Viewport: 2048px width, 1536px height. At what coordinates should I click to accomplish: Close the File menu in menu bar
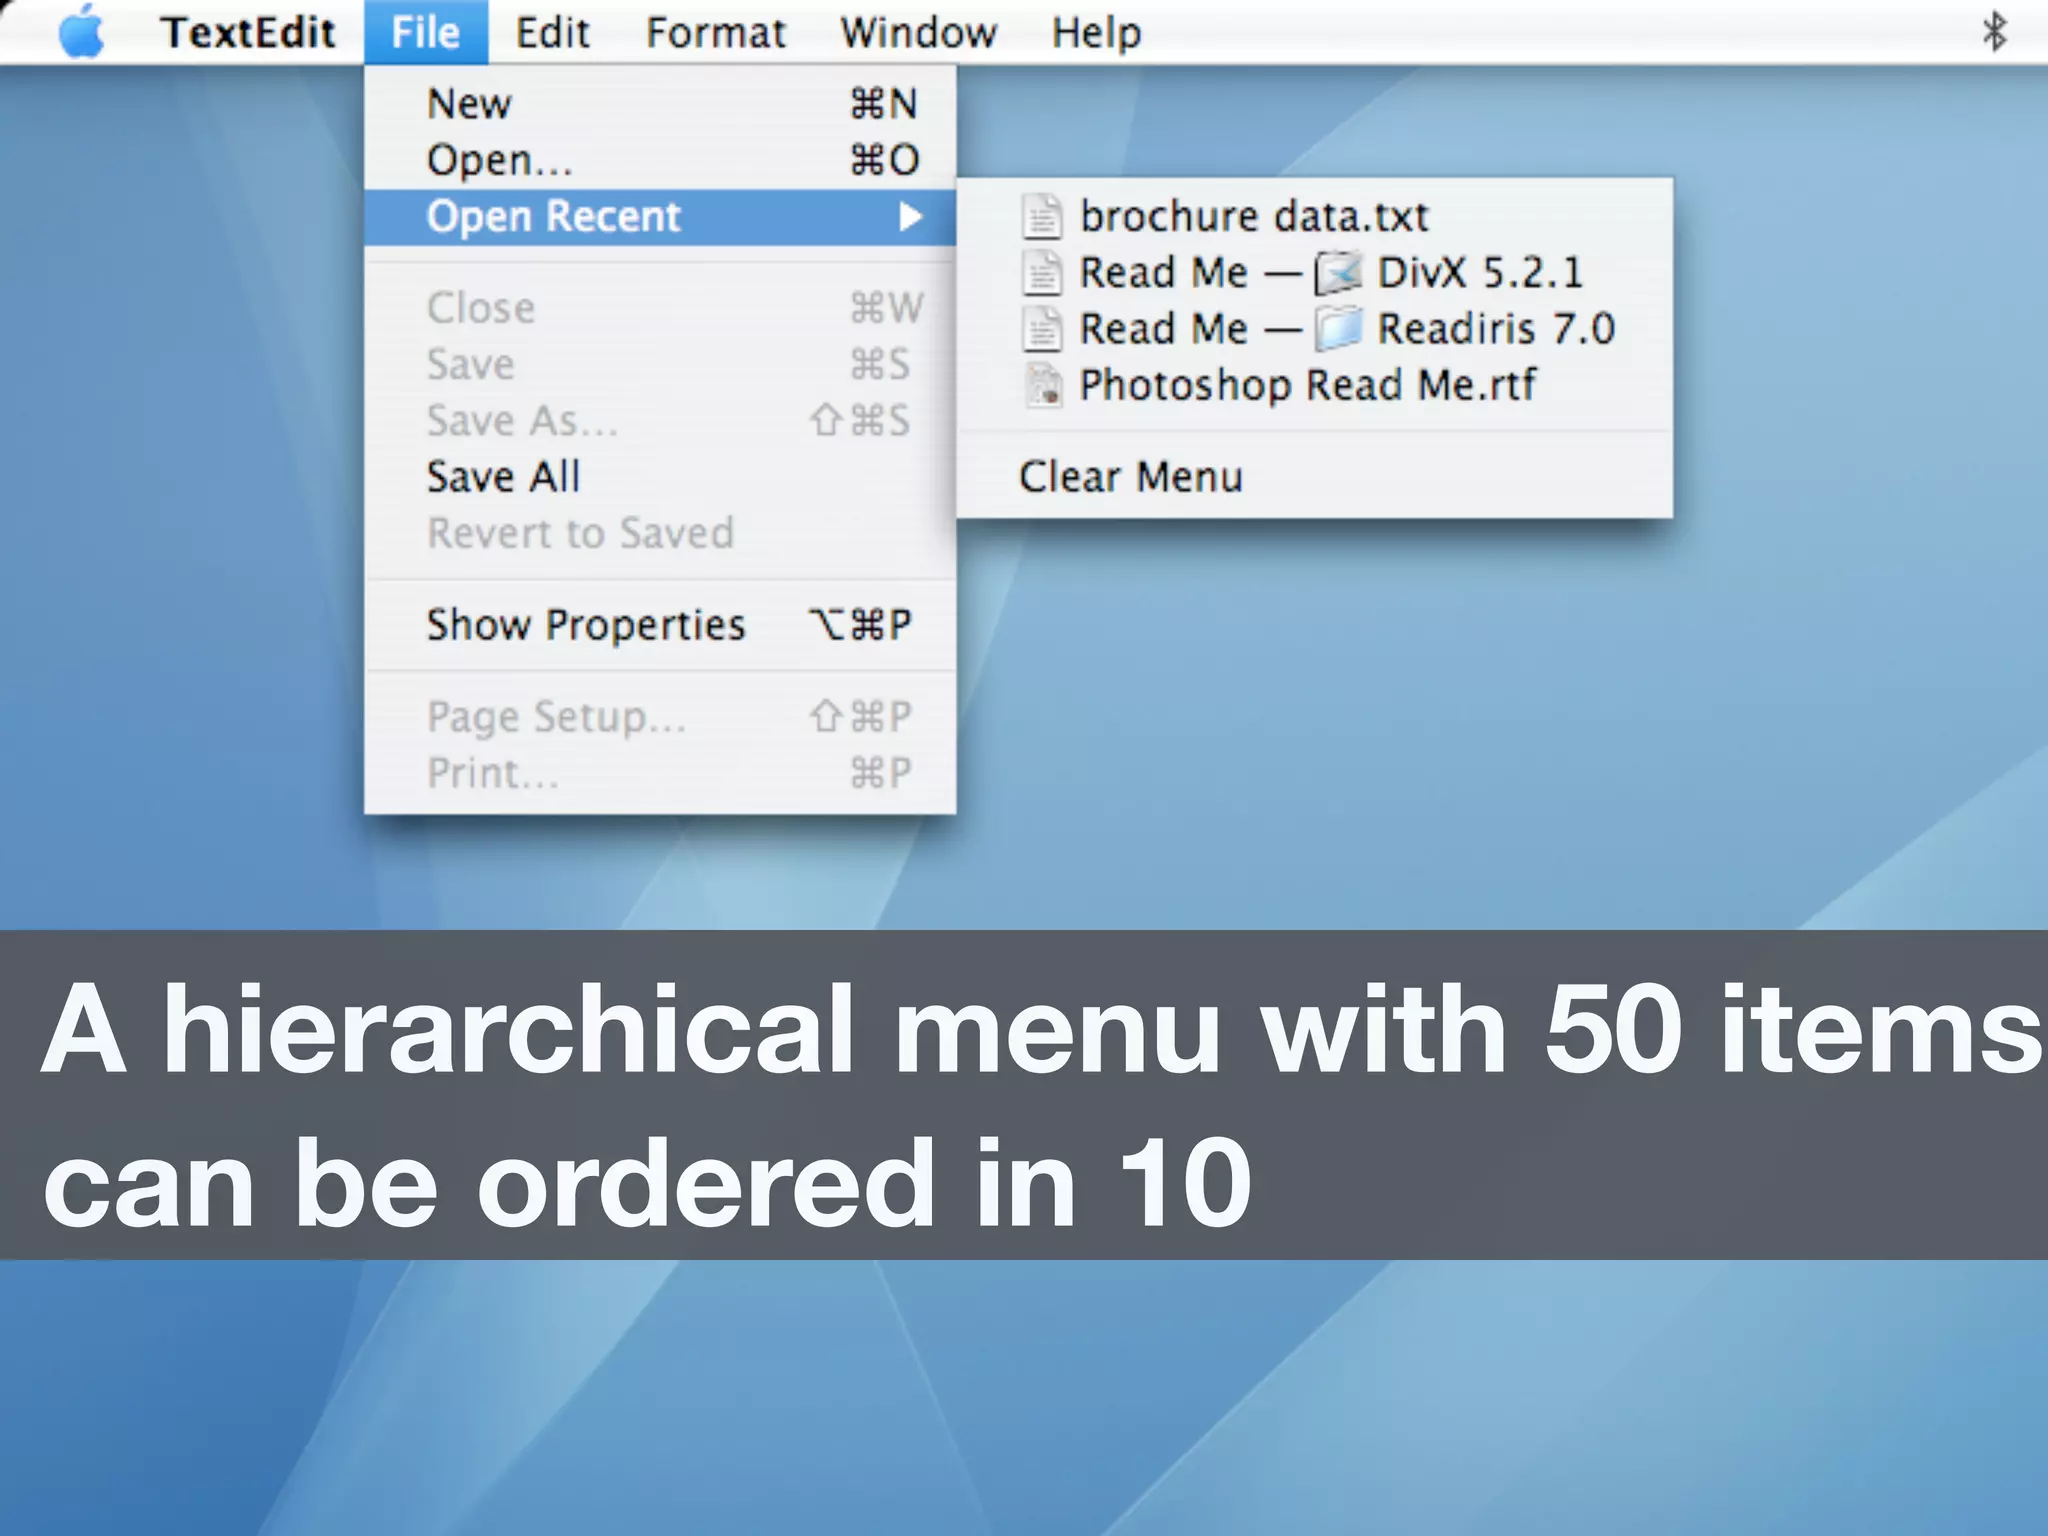pyautogui.click(x=426, y=32)
